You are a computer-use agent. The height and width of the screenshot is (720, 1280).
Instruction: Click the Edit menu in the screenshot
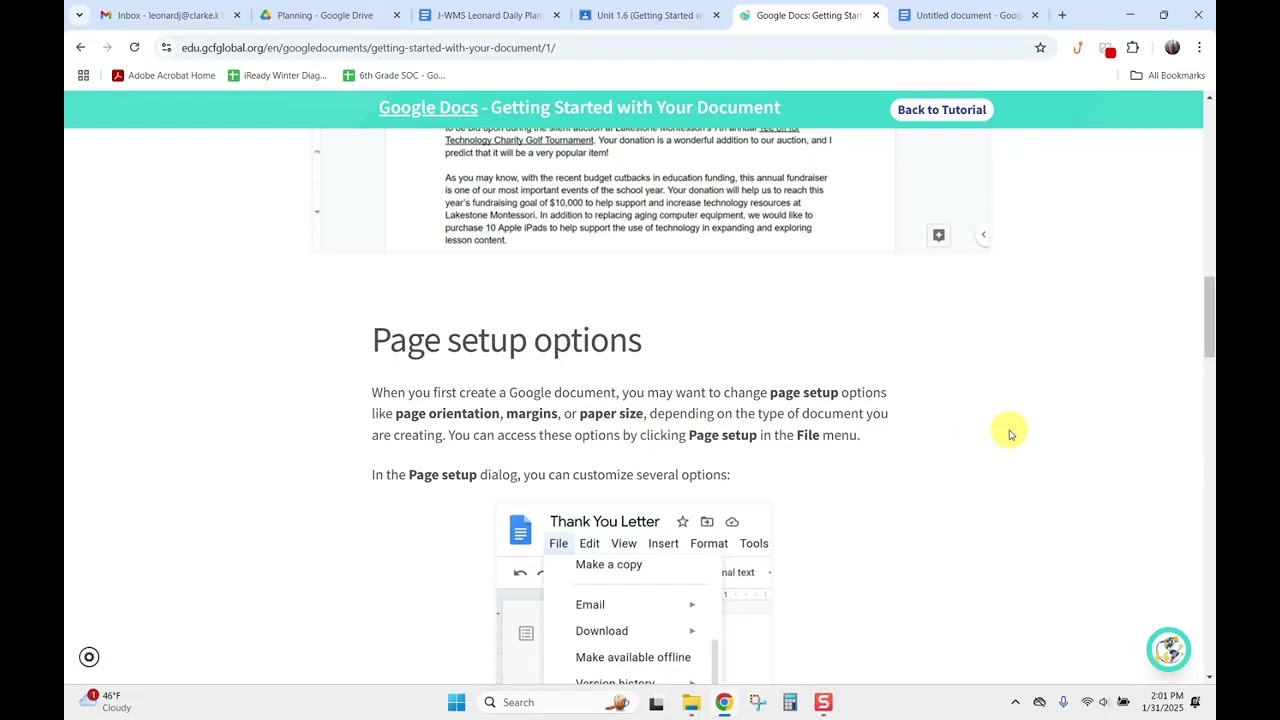click(589, 544)
